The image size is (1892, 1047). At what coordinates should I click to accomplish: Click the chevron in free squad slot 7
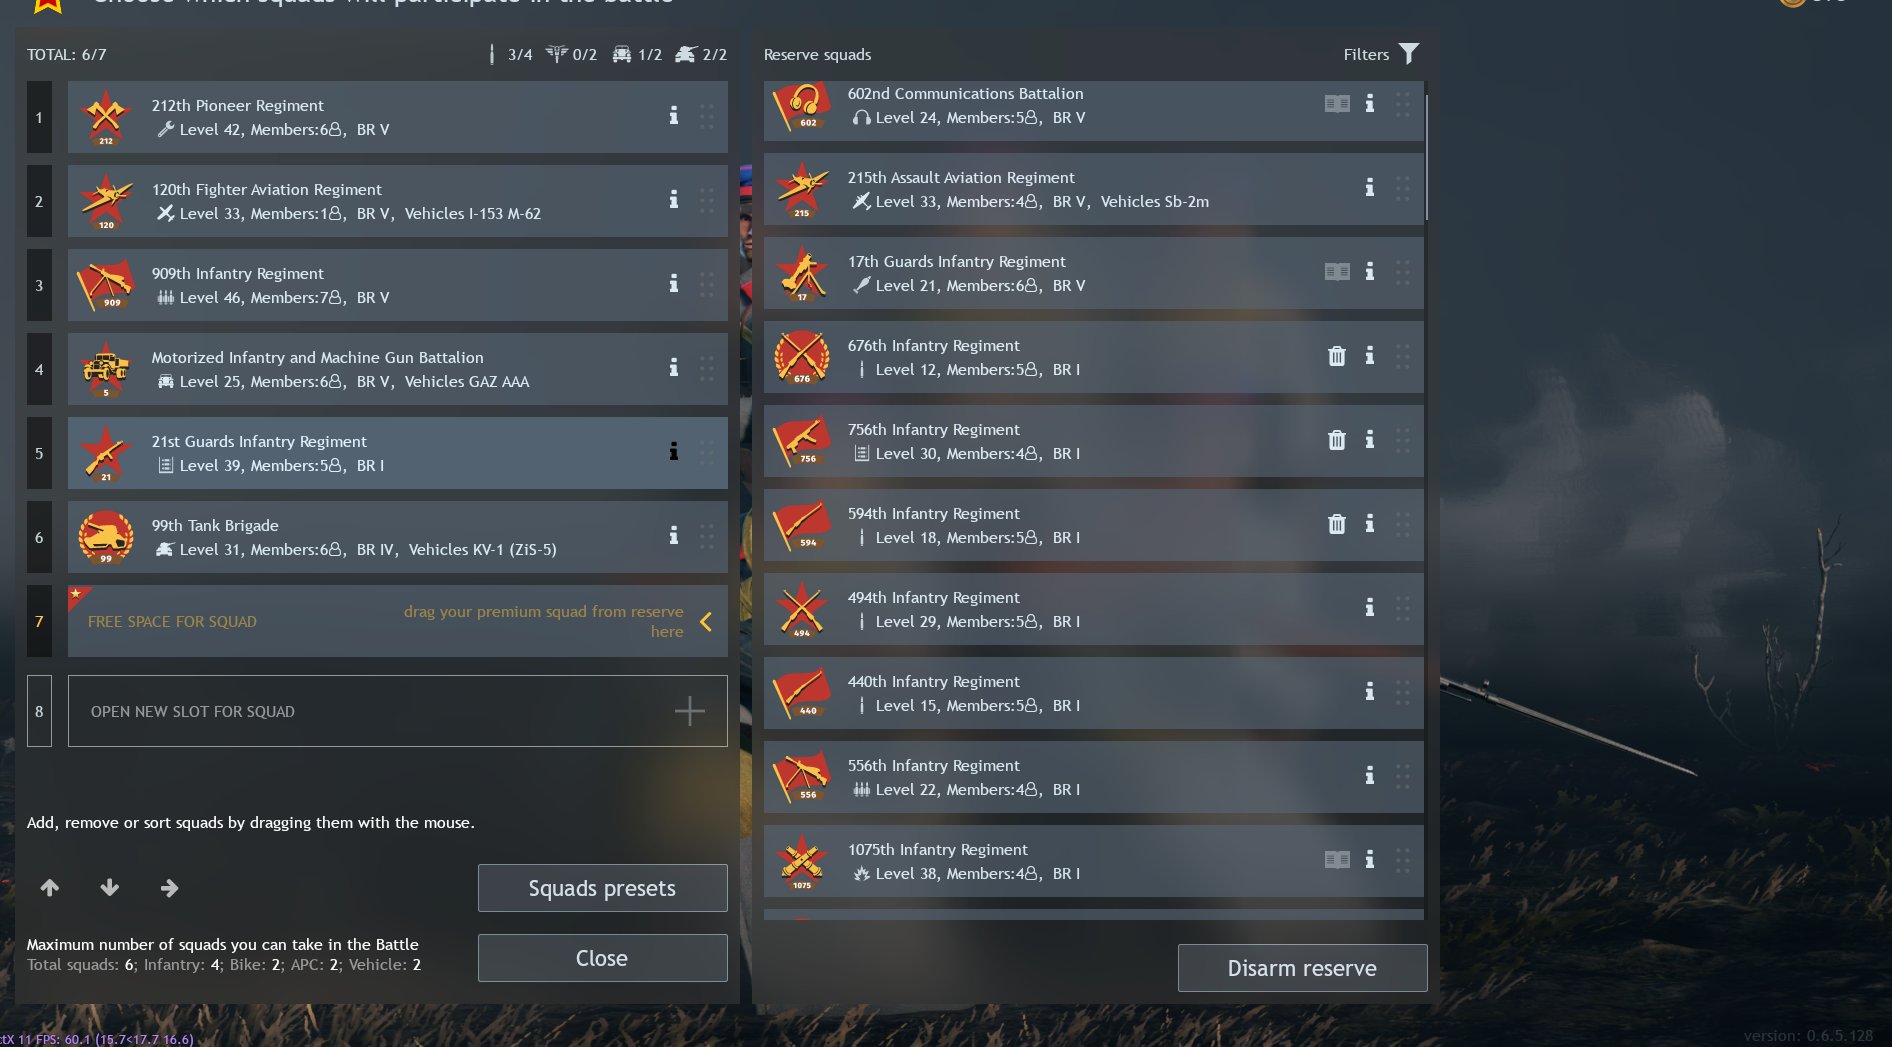tap(706, 621)
